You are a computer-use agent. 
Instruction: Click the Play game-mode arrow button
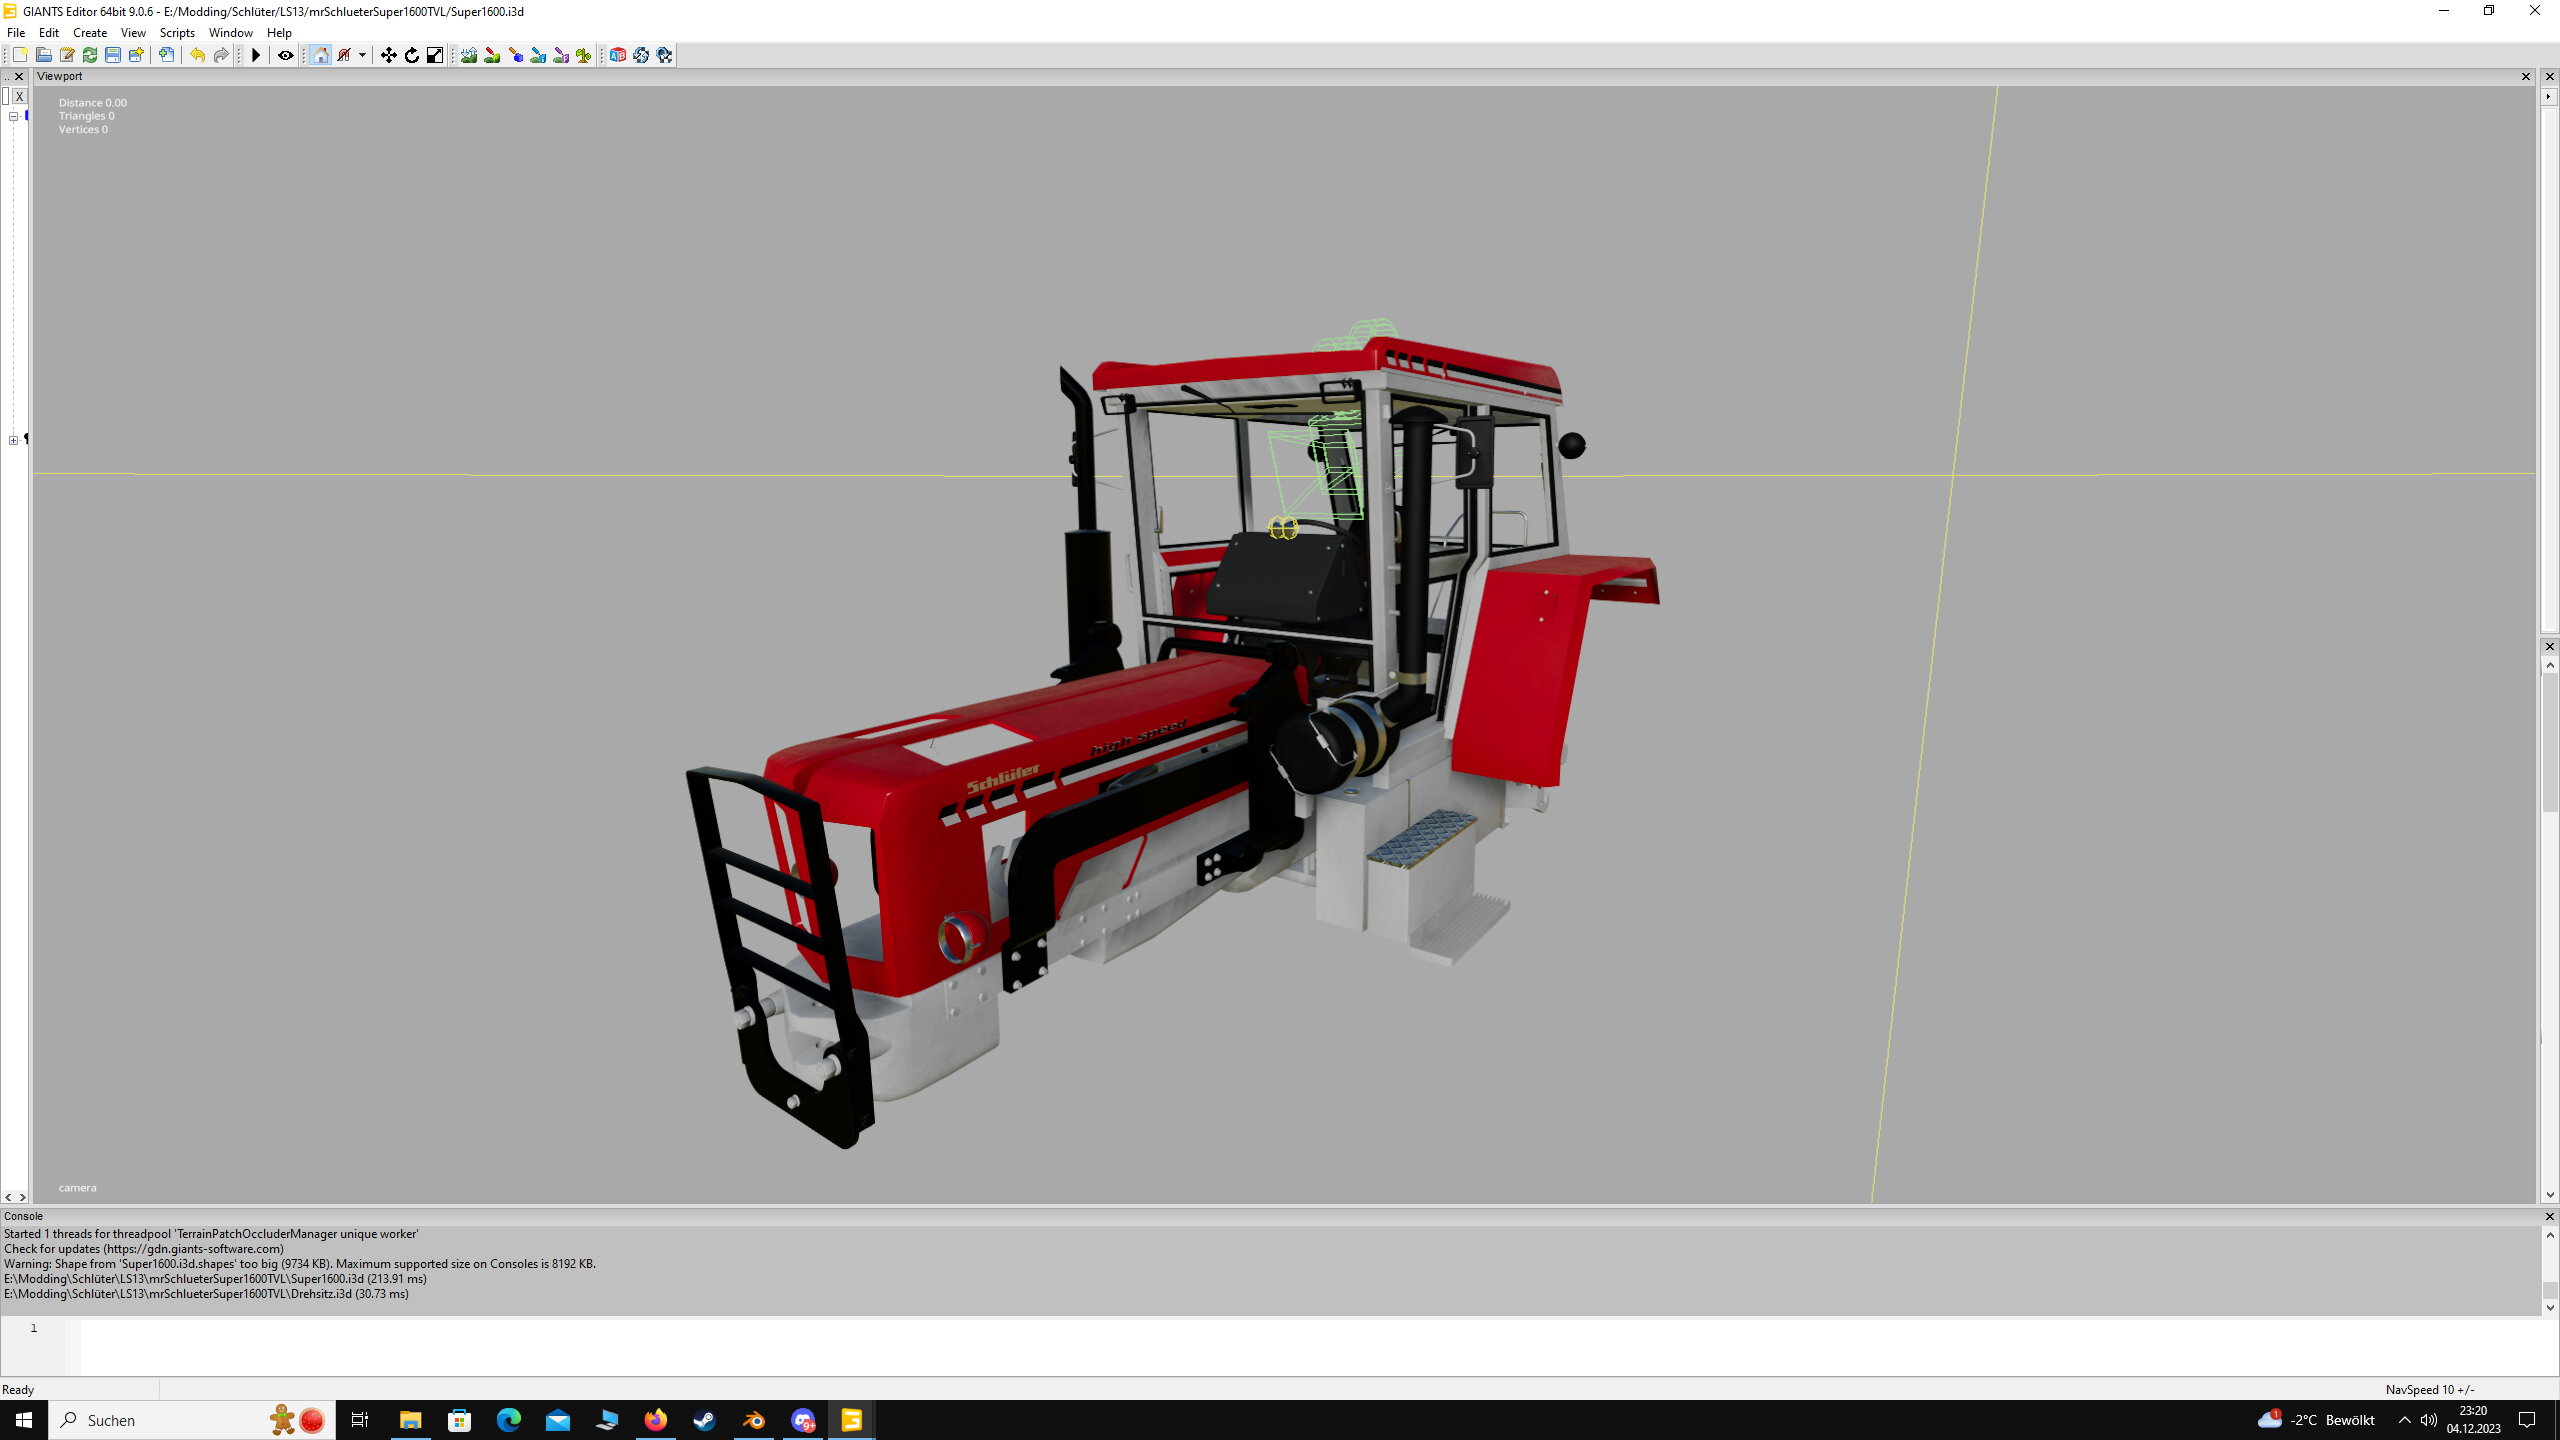click(x=256, y=55)
